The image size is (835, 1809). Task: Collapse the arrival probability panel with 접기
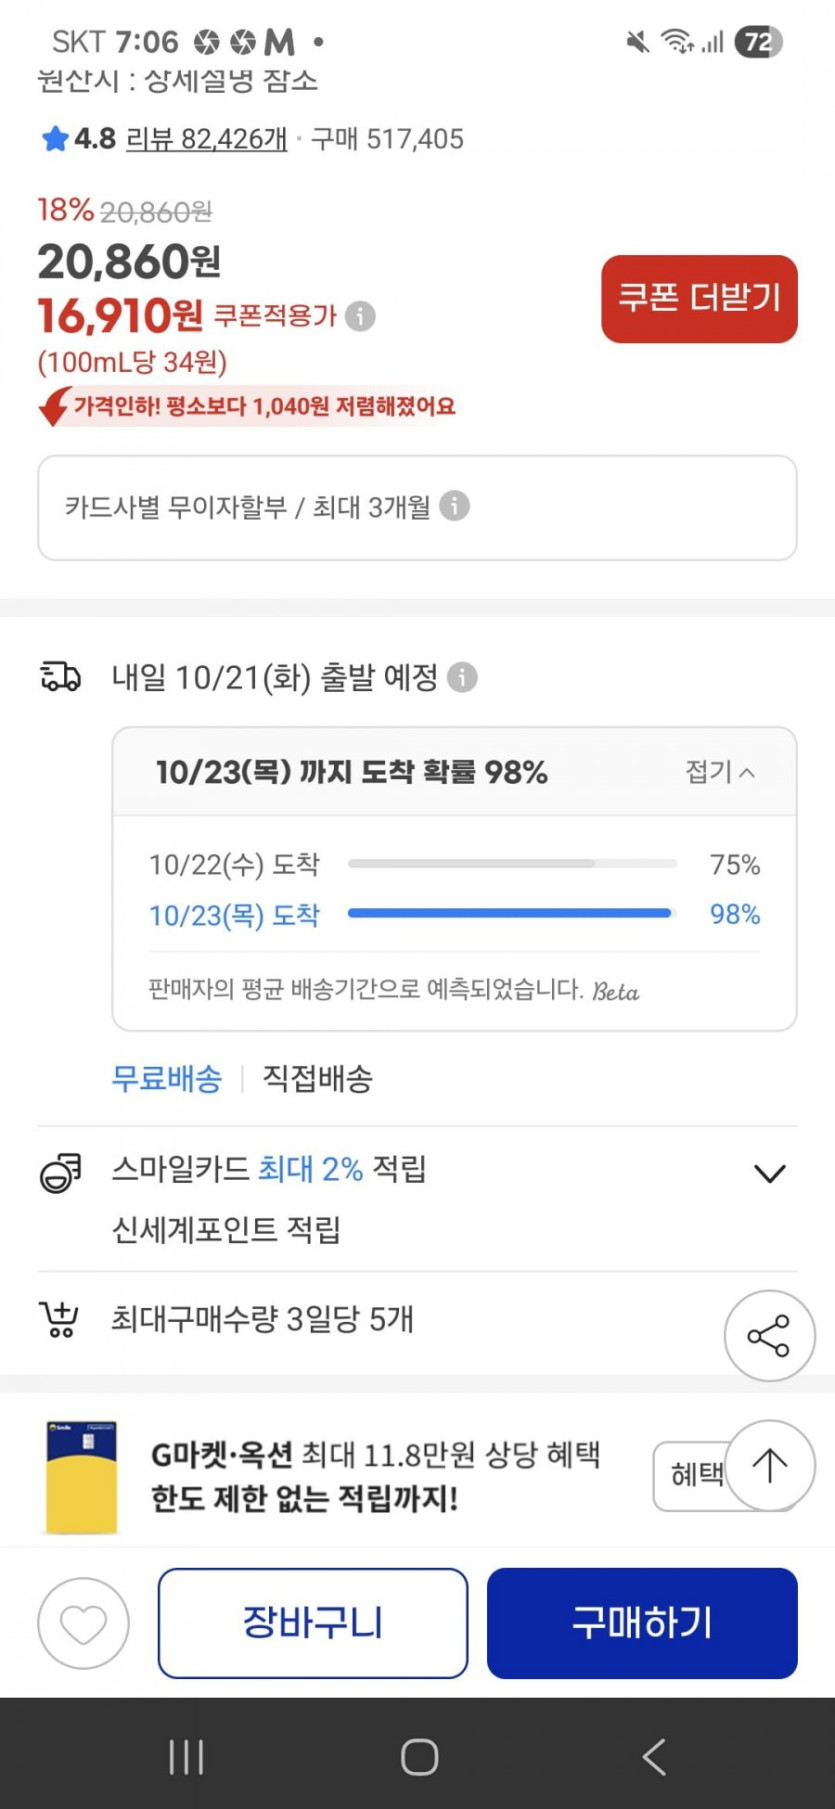(720, 771)
